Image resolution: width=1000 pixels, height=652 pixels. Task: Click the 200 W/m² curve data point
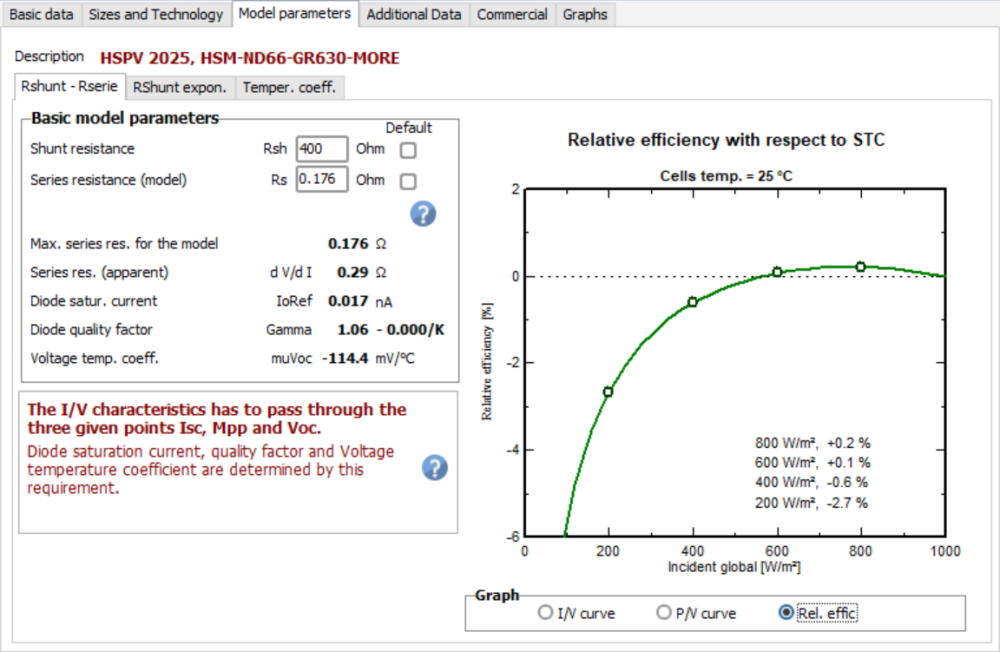608,392
